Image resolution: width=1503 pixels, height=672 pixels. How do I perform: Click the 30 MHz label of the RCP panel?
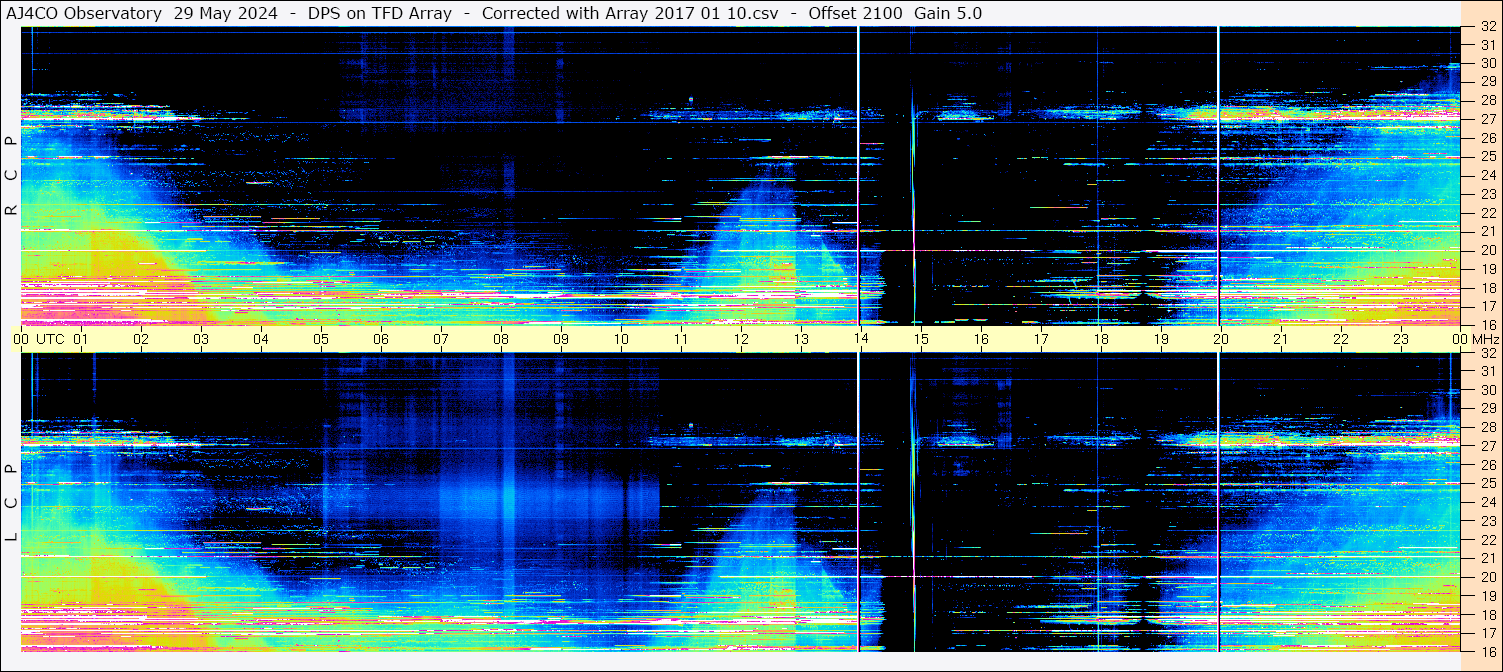pos(1487,62)
